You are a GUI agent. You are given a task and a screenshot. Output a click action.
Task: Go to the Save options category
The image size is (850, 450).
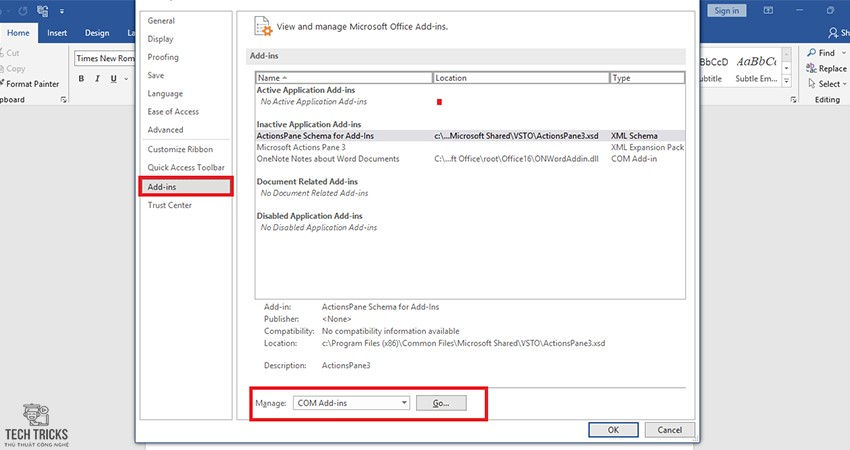pos(156,75)
